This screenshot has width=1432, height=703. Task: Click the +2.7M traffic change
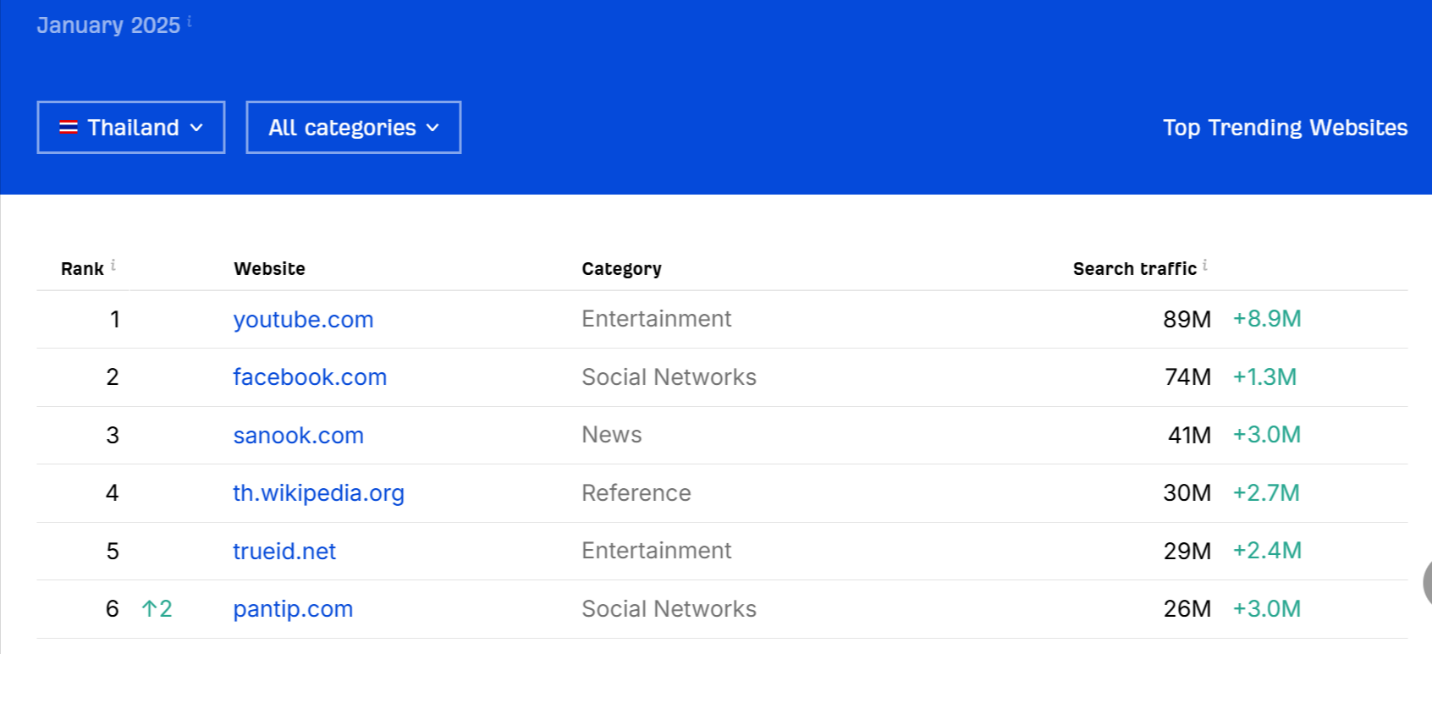point(1266,493)
